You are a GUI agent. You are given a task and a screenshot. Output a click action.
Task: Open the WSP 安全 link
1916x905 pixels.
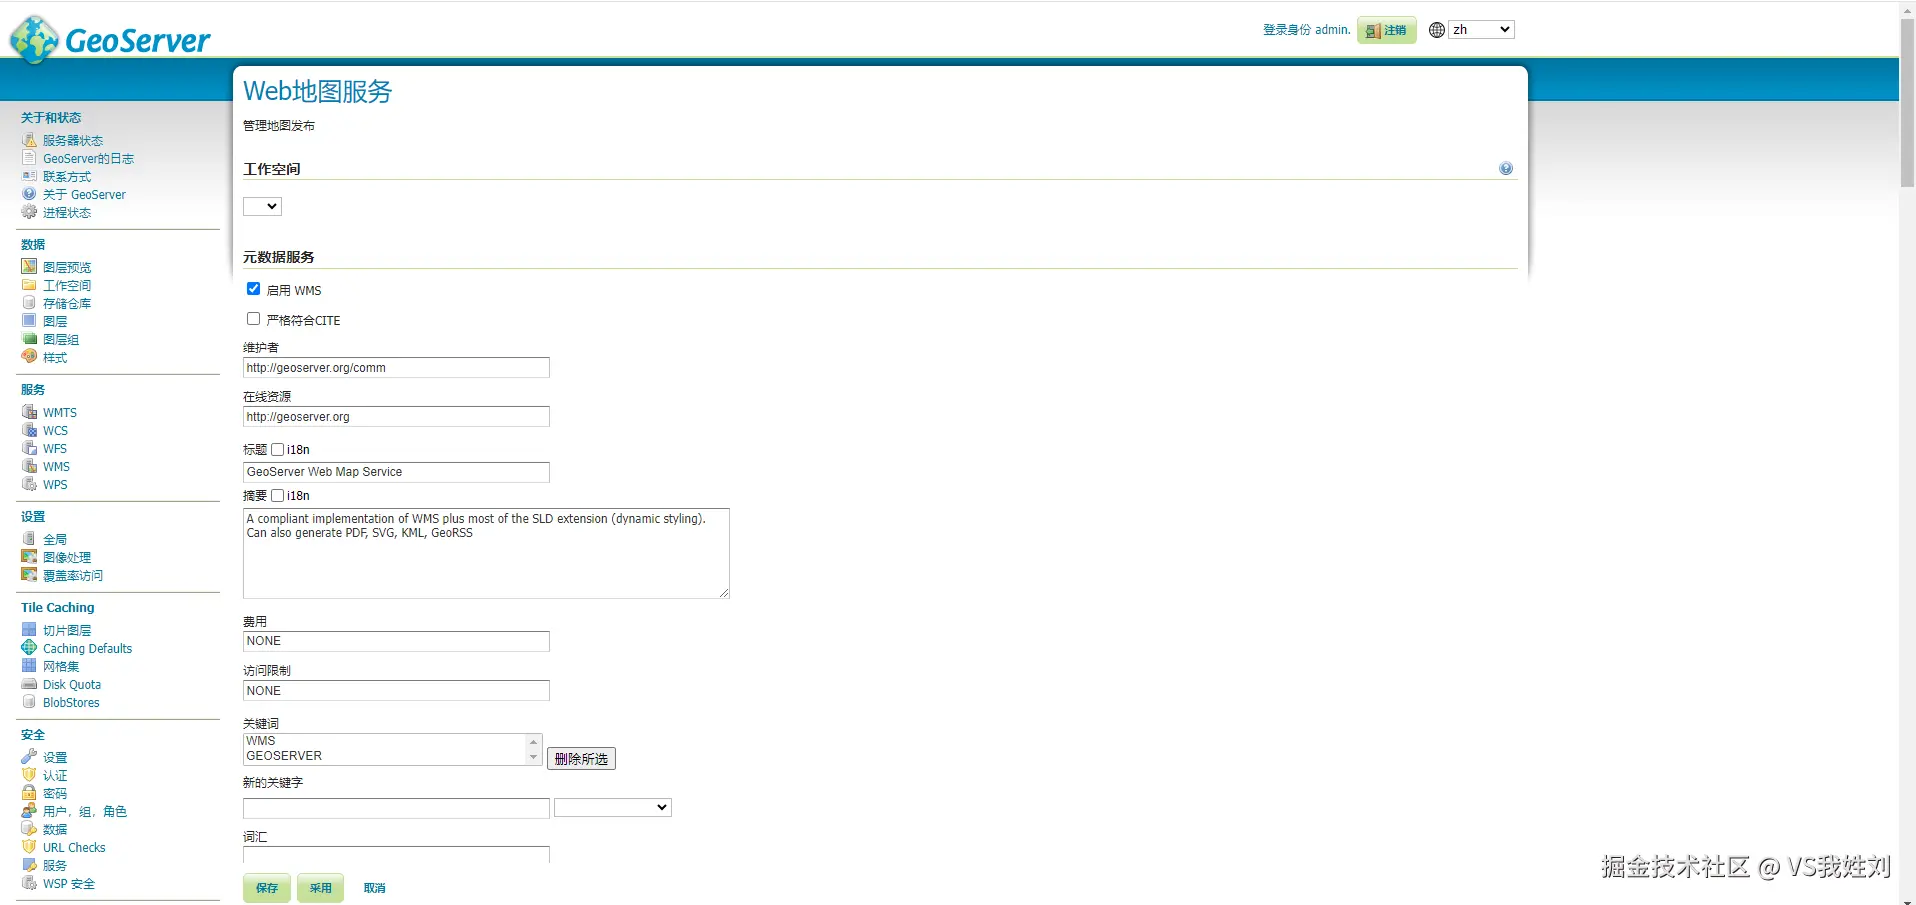69,884
